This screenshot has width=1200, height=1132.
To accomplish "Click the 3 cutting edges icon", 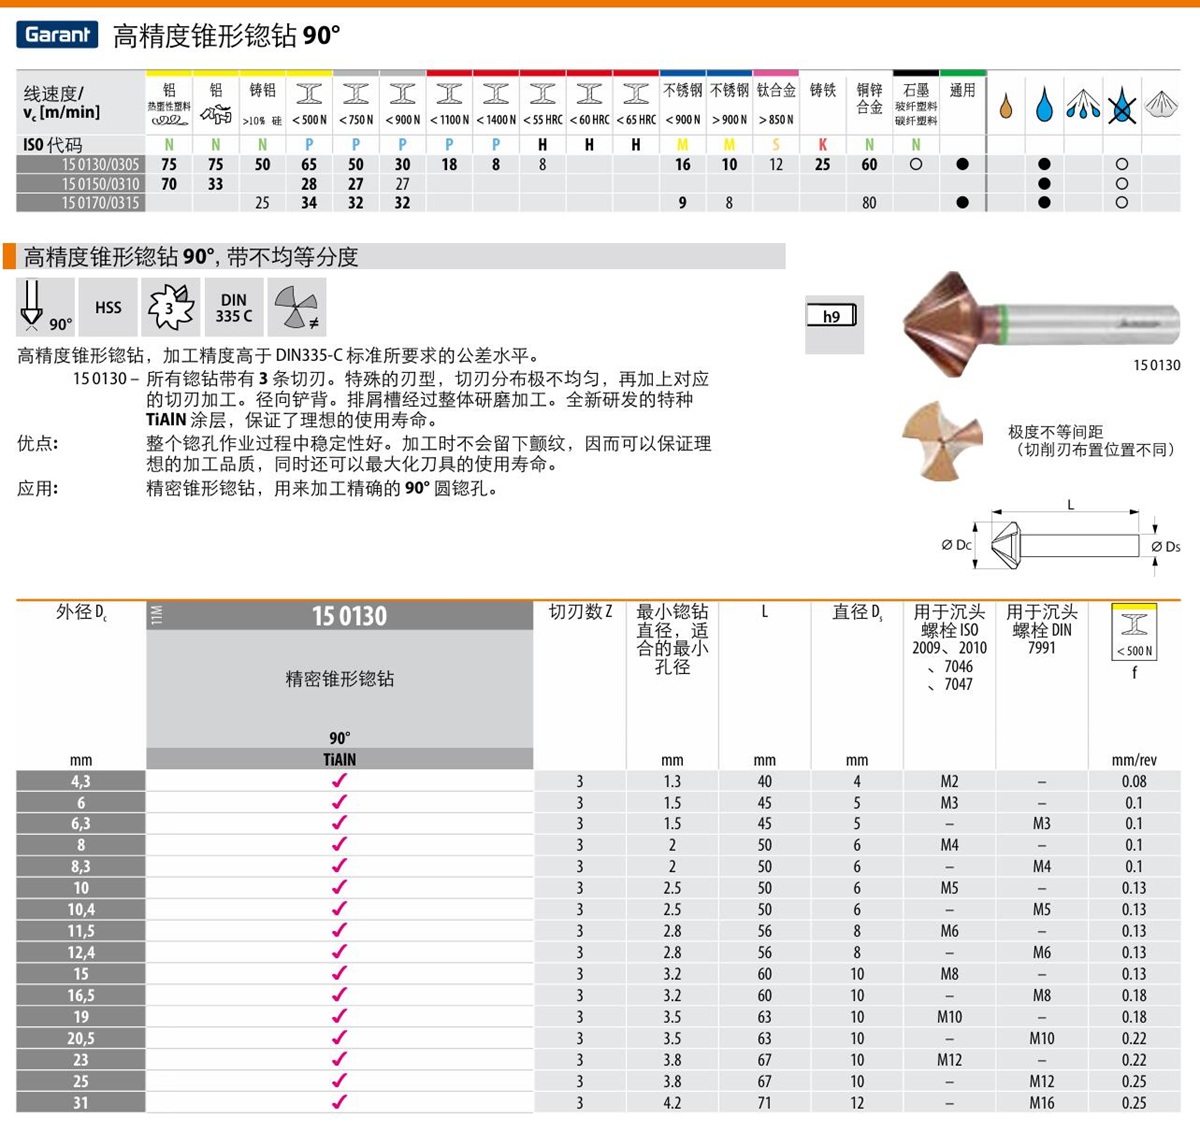I will 171,307.
